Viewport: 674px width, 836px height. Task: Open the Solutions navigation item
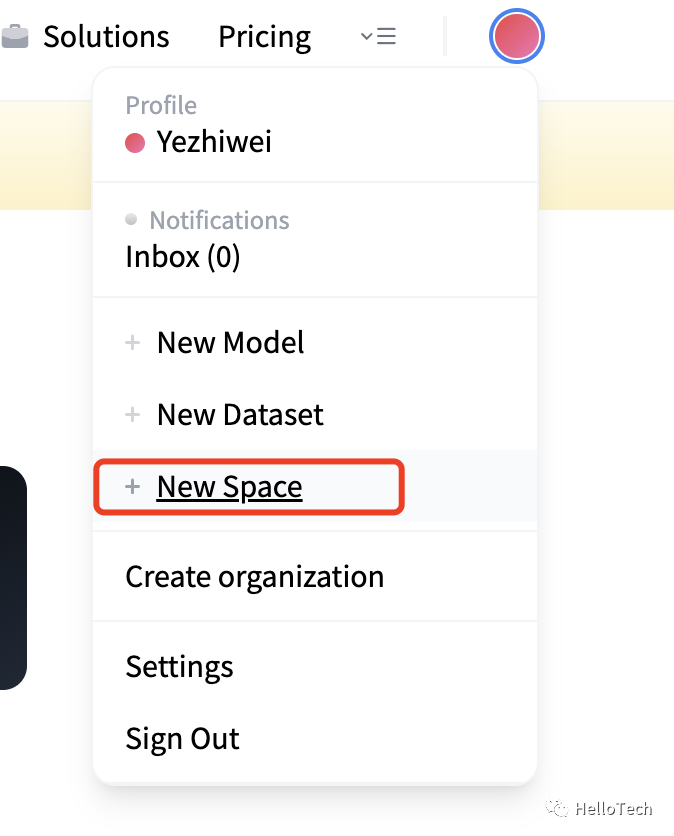pyautogui.click(x=106, y=37)
